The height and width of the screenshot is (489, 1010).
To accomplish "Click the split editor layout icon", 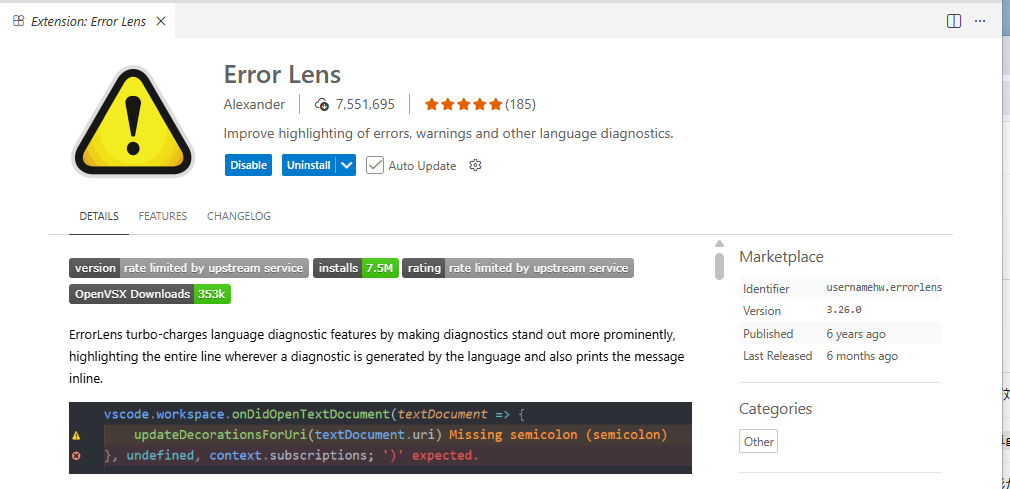I will 954,21.
